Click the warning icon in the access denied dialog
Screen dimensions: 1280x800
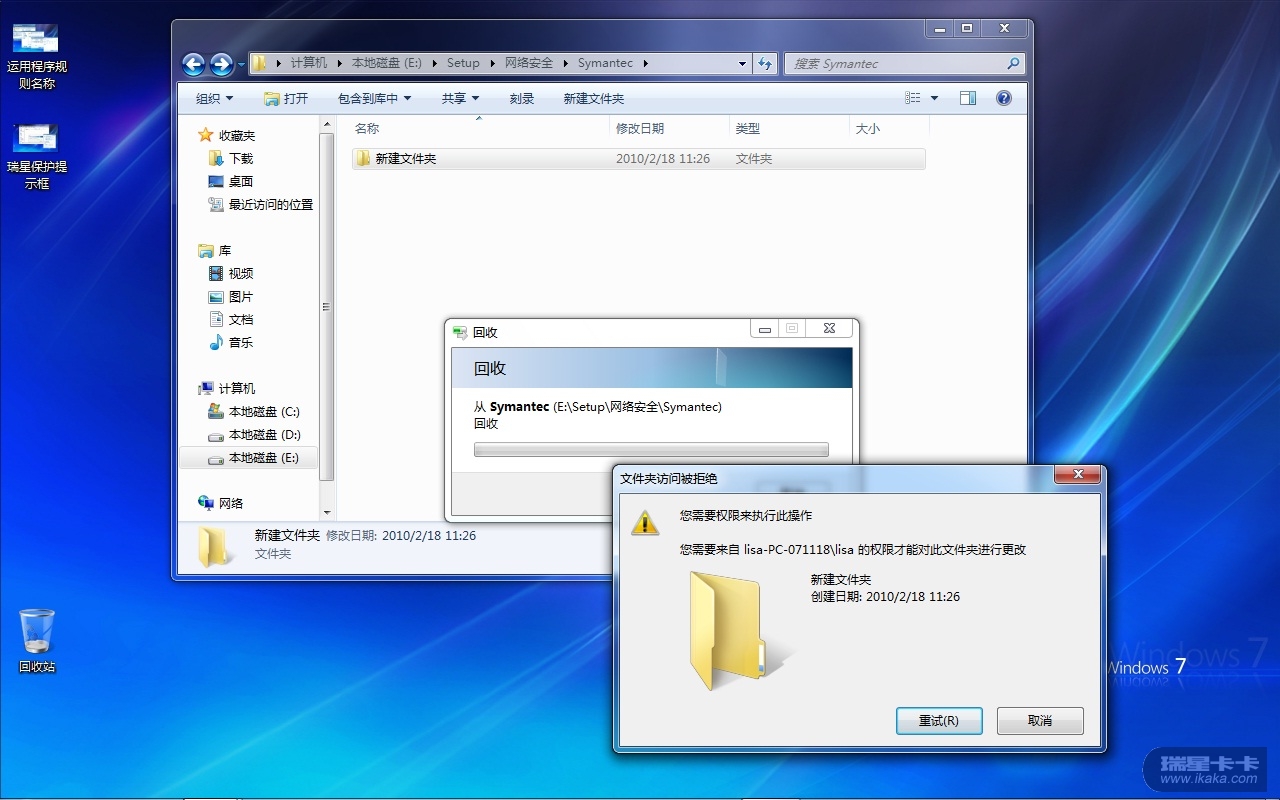645,522
